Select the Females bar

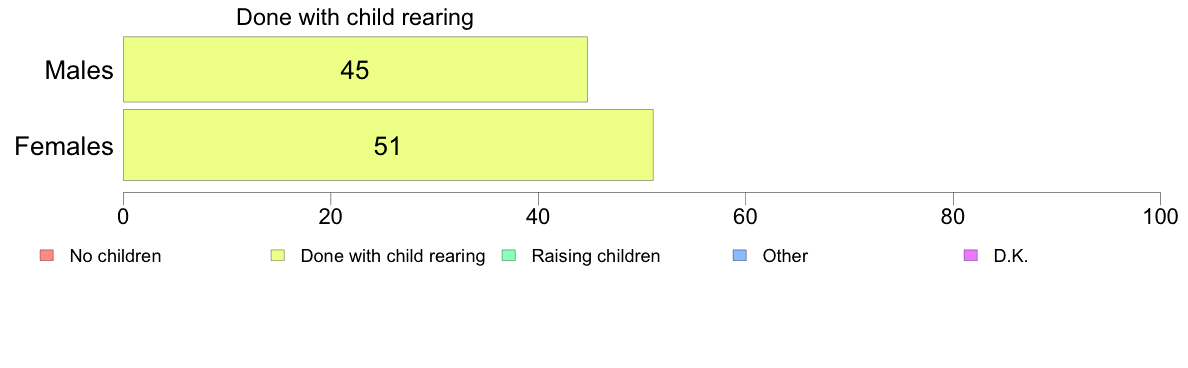click(x=388, y=145)
